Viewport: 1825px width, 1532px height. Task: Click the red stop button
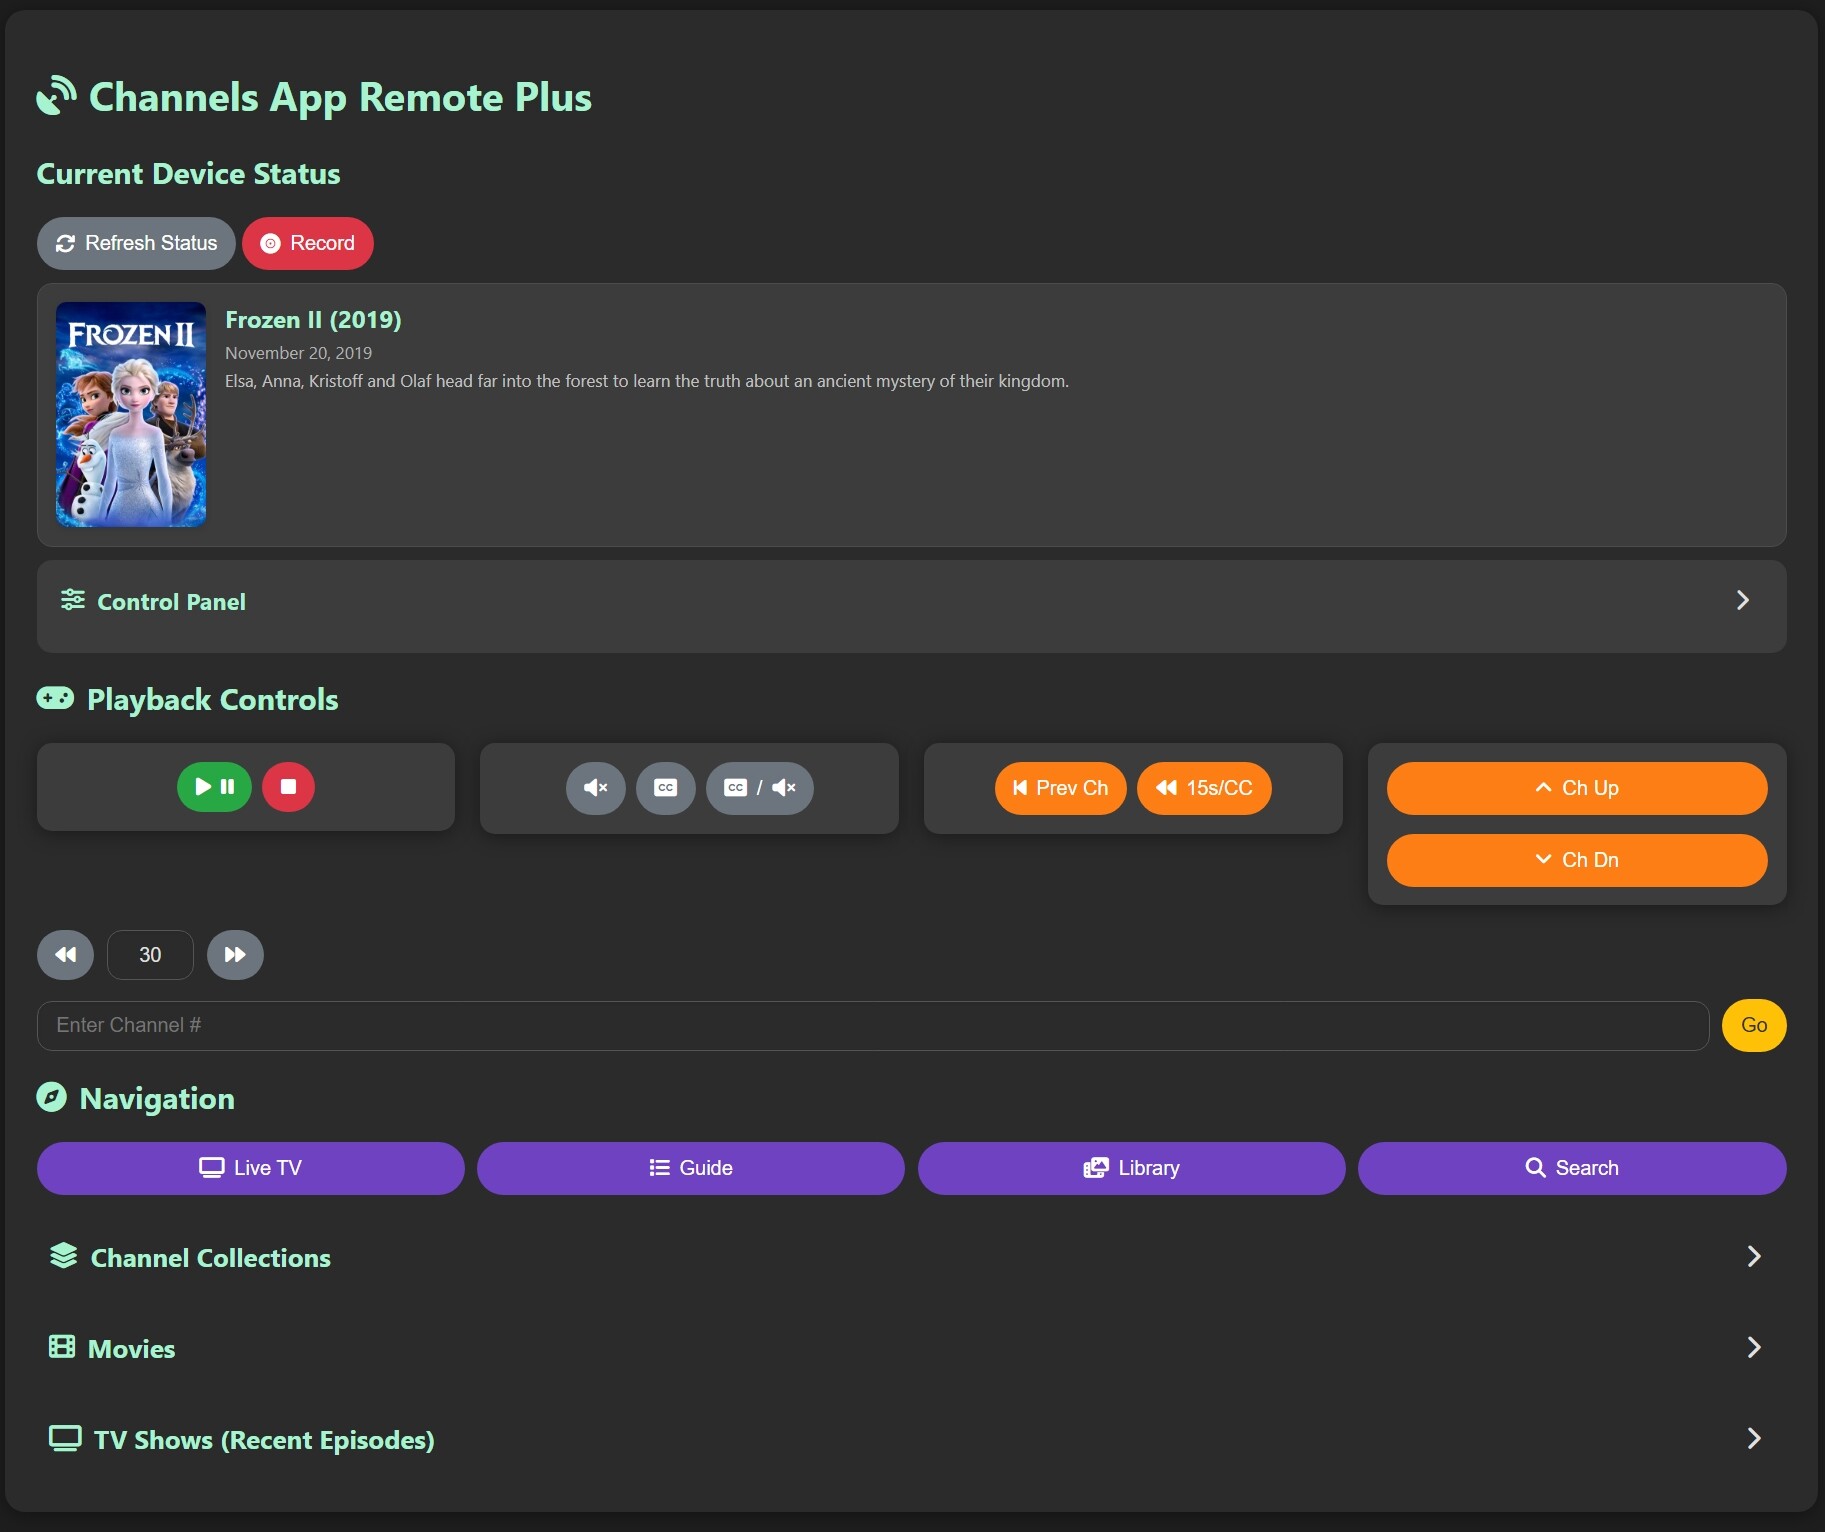(288, 787)
